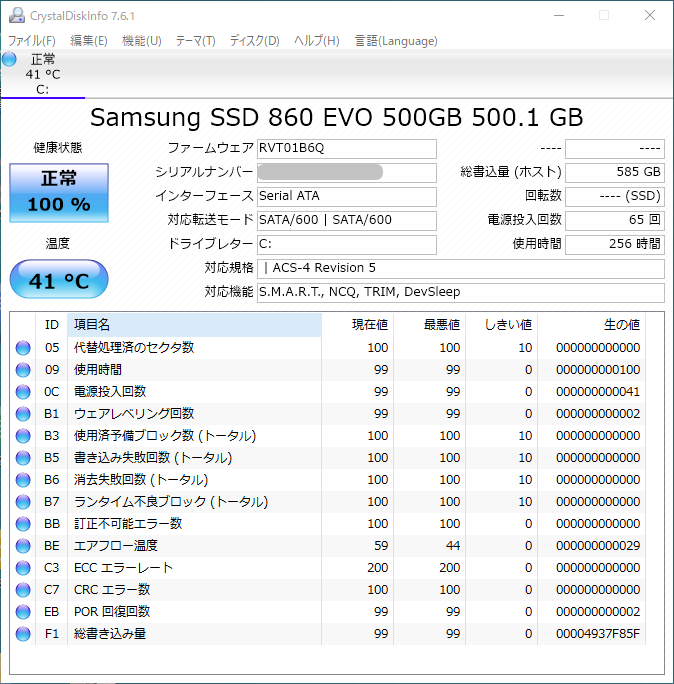Click status orb for row B3 使用済予備ブロック数

tap(23, 436)
